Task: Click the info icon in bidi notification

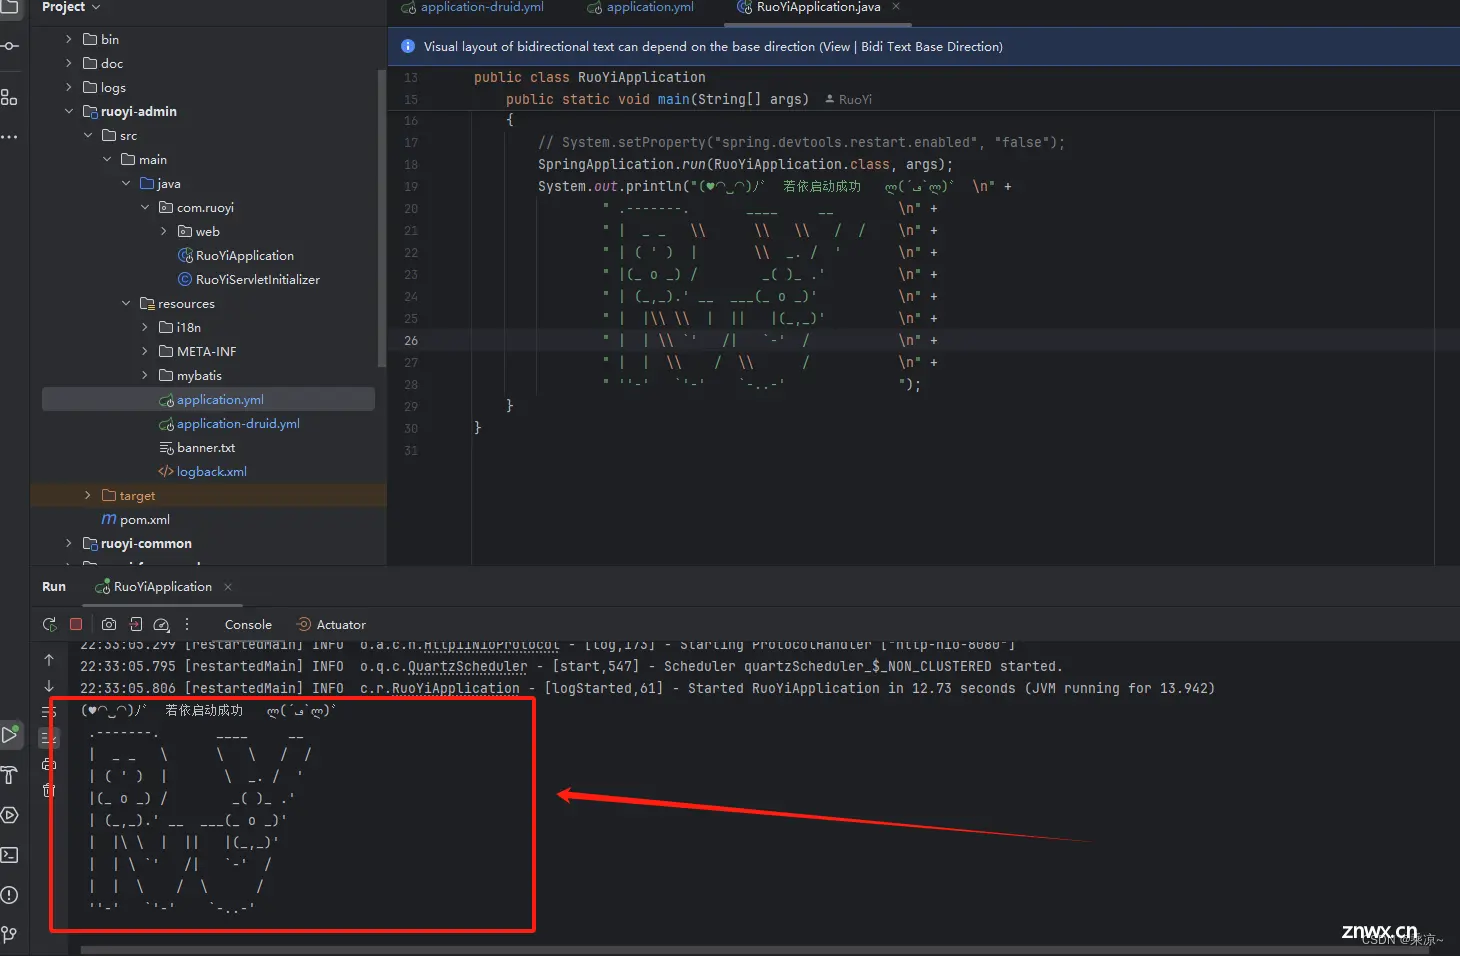Action: click(x=408, y=46)
